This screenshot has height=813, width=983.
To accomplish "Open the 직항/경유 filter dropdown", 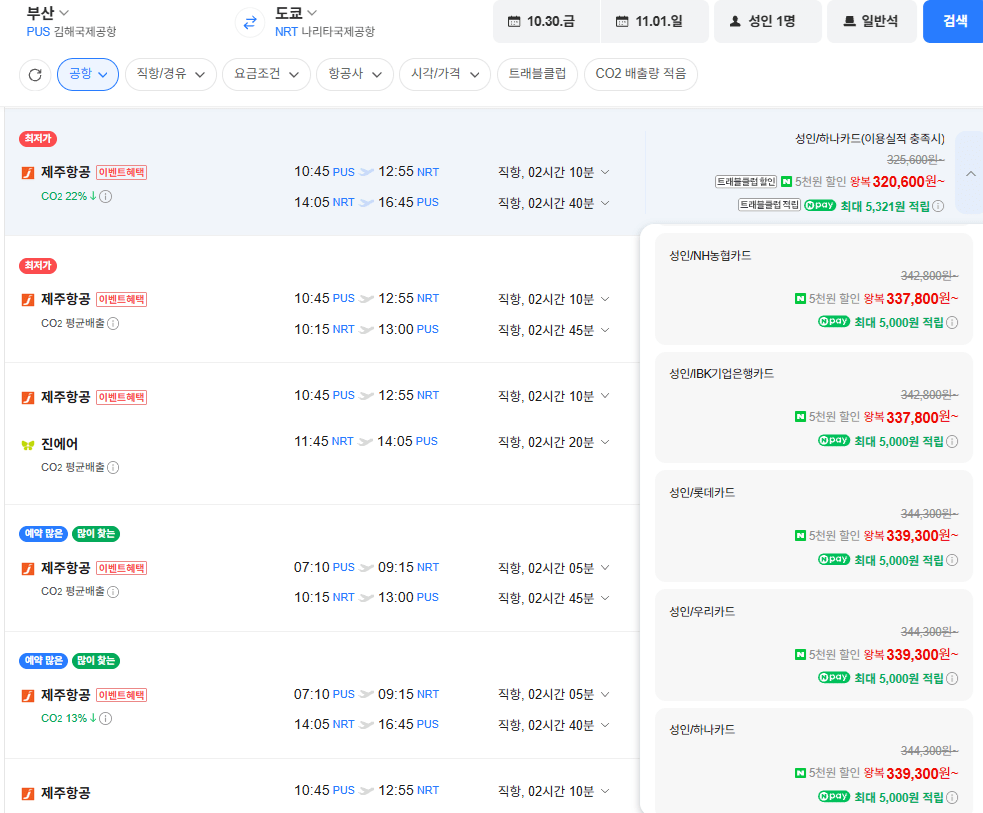I will (171, 74).
